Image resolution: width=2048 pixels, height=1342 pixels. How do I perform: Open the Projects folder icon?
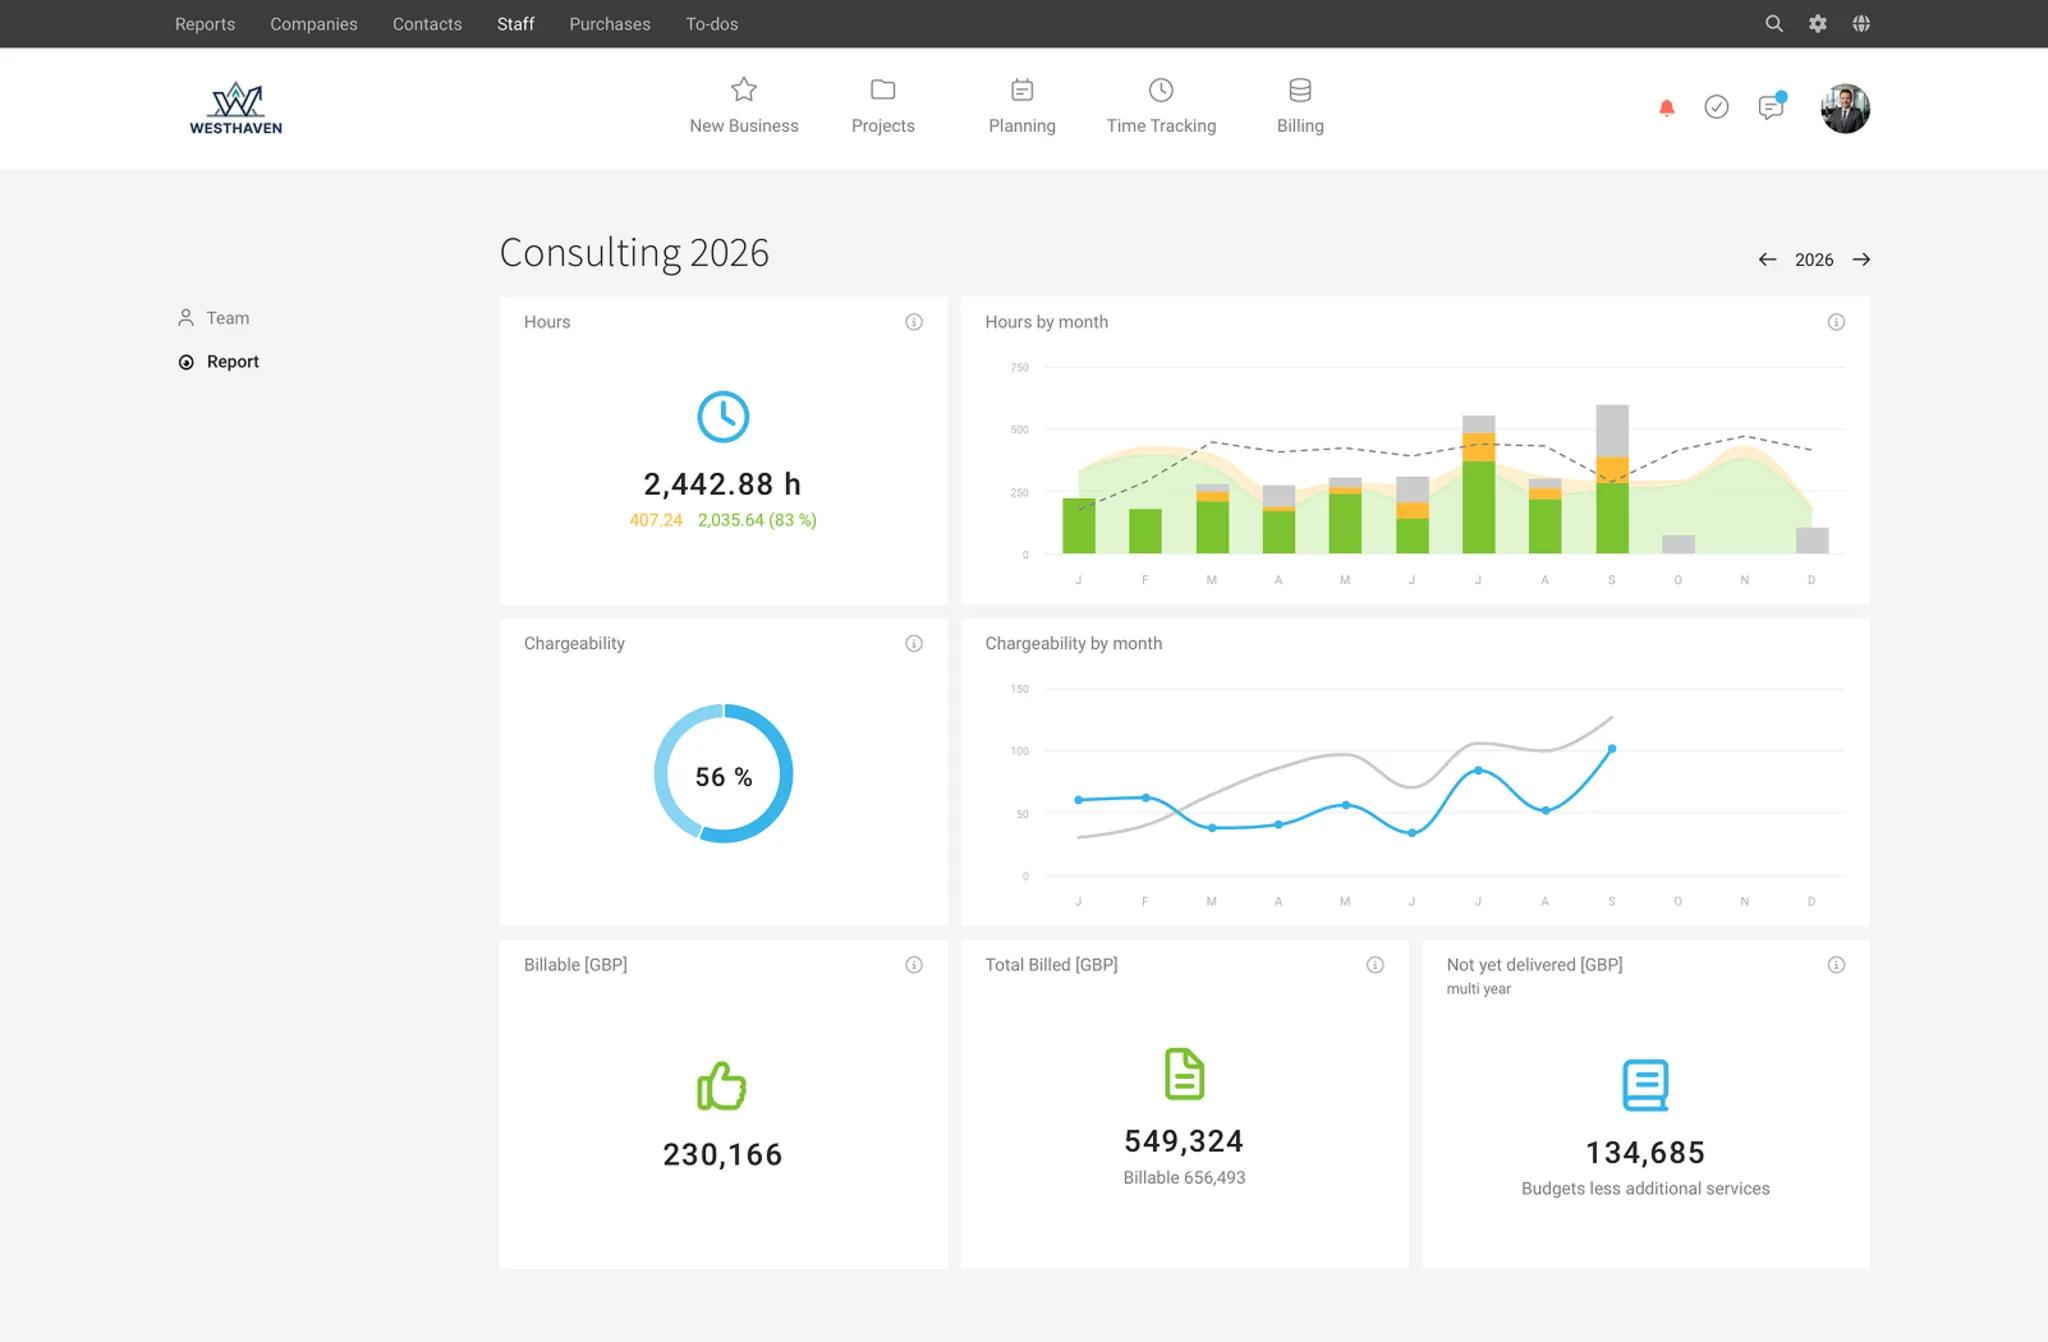[882, 90]
